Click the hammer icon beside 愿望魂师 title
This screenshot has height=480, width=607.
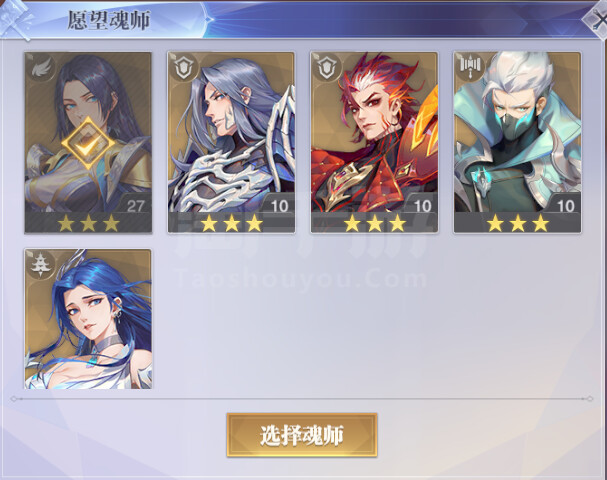click(16, 19)
